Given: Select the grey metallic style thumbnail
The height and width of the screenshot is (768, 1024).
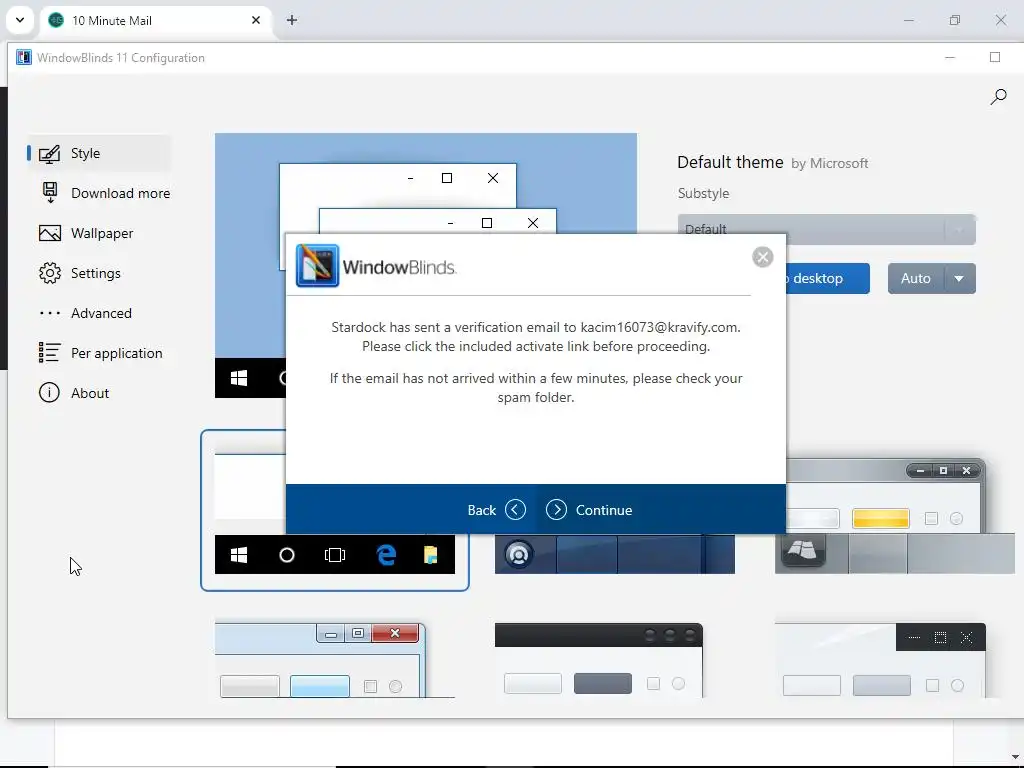Looking at the screenshot, I should tap(895, 516).
